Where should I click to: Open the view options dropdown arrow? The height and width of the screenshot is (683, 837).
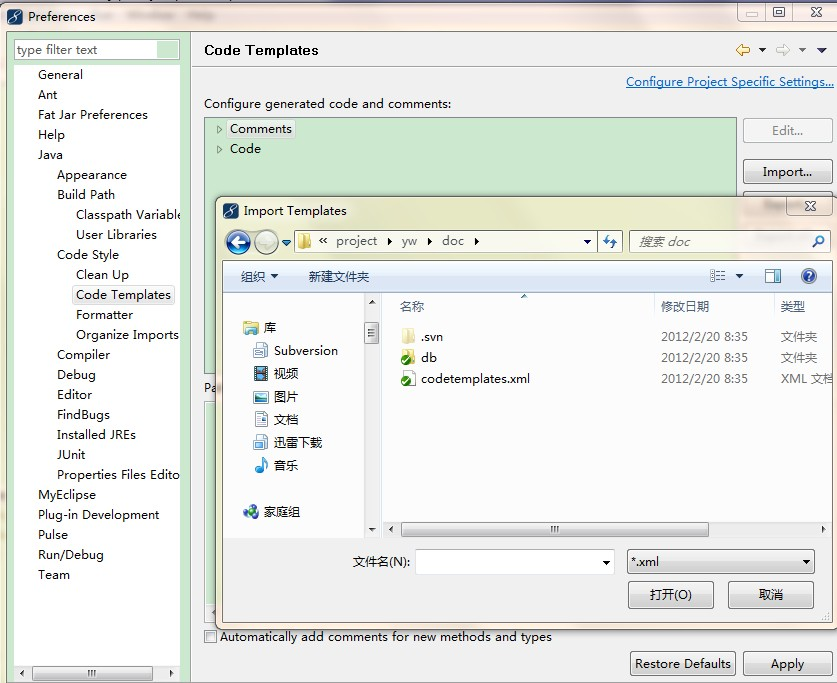739,276
